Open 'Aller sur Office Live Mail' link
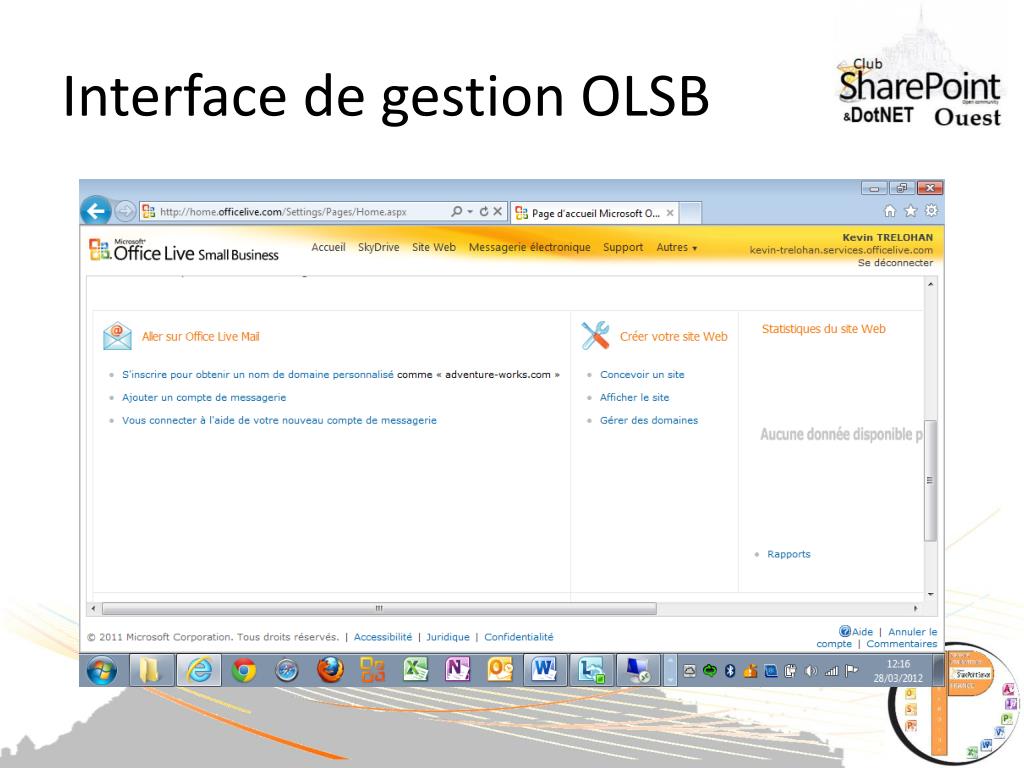 point(200,336)
